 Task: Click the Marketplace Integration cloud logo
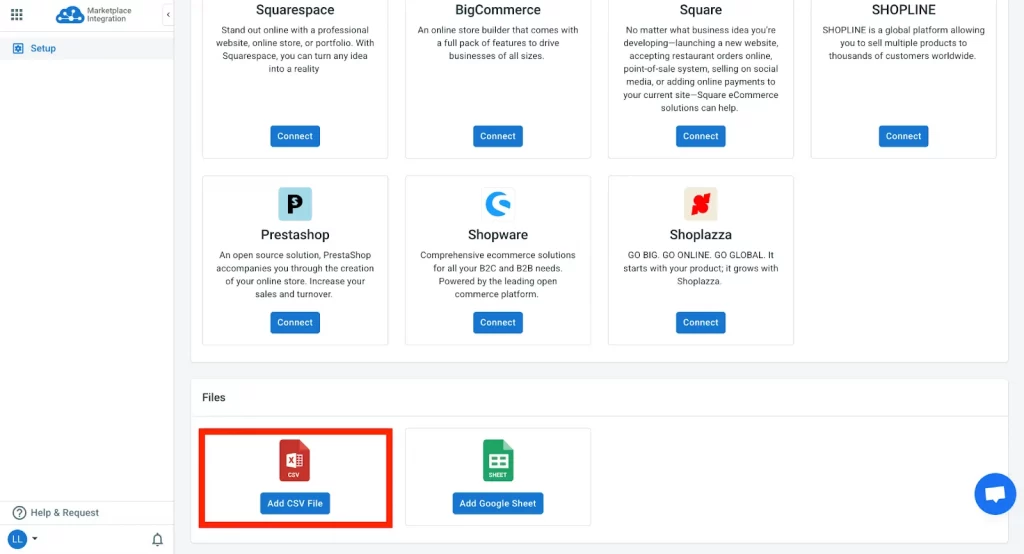[x=69, y=14]
